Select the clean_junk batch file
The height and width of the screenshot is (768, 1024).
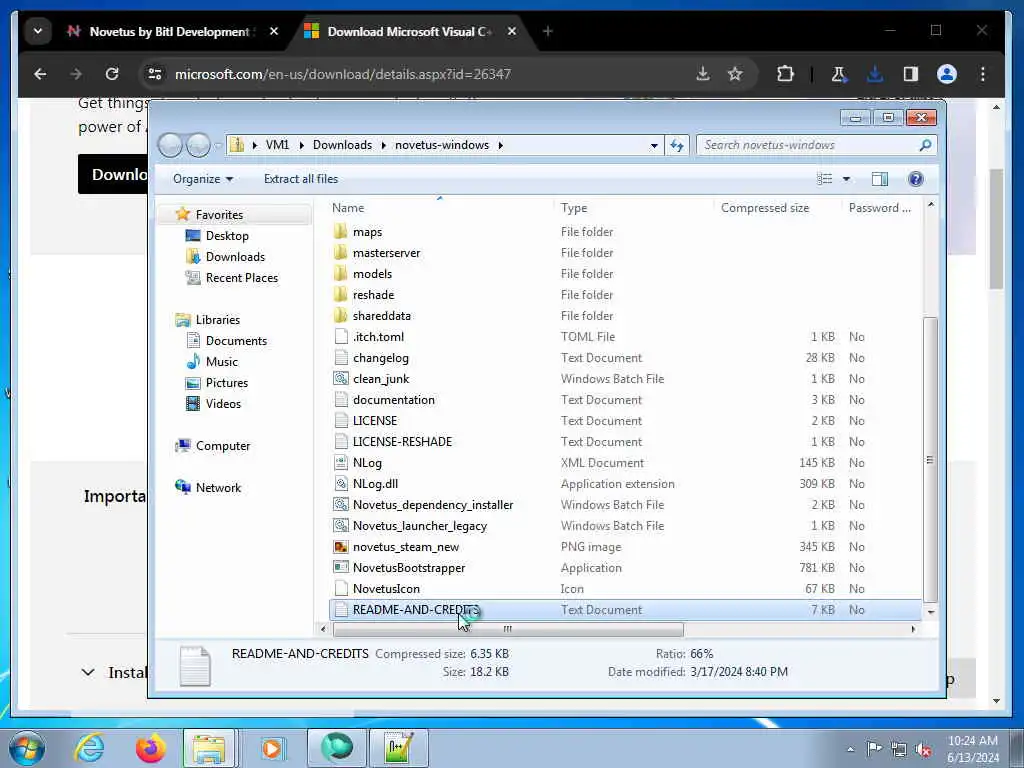pyautogui.click(x=381, y=379)
